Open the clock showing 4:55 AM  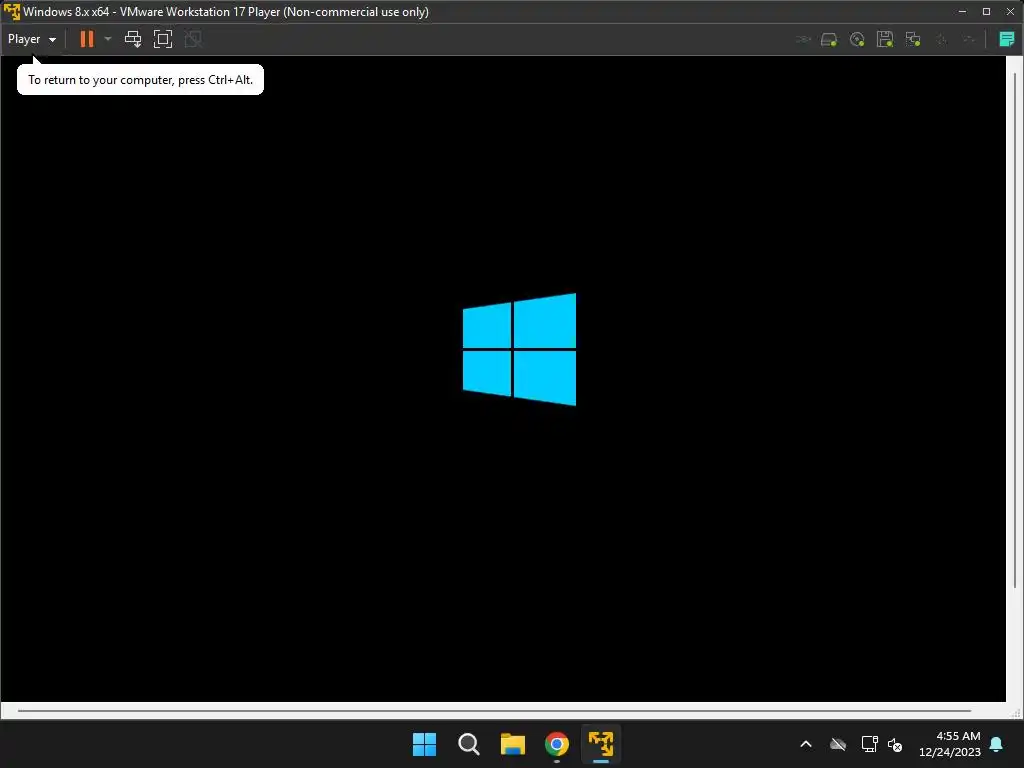[950, 744]
